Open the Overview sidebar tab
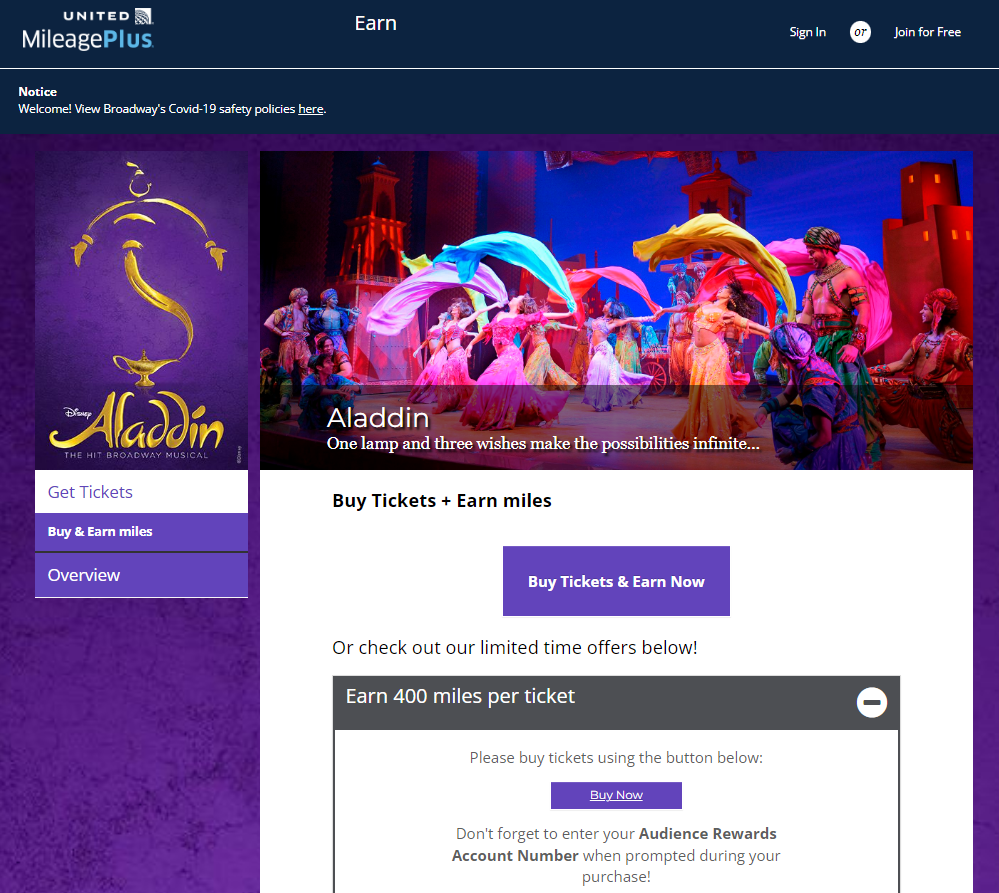This screenshot has width=999, height=893. [x=141, y=575]
